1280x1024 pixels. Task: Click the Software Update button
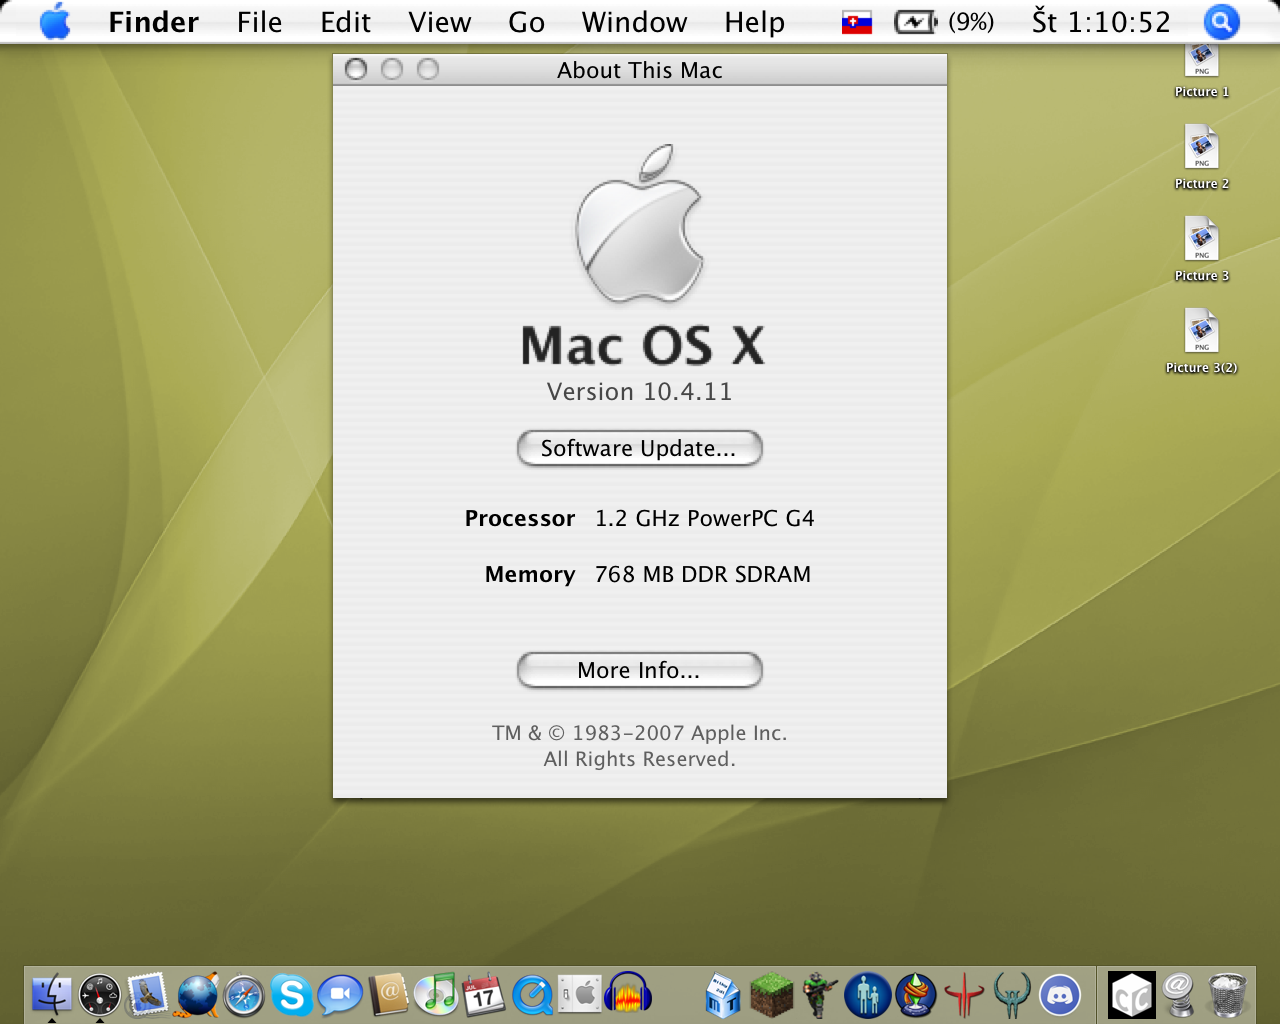[639, 448]
